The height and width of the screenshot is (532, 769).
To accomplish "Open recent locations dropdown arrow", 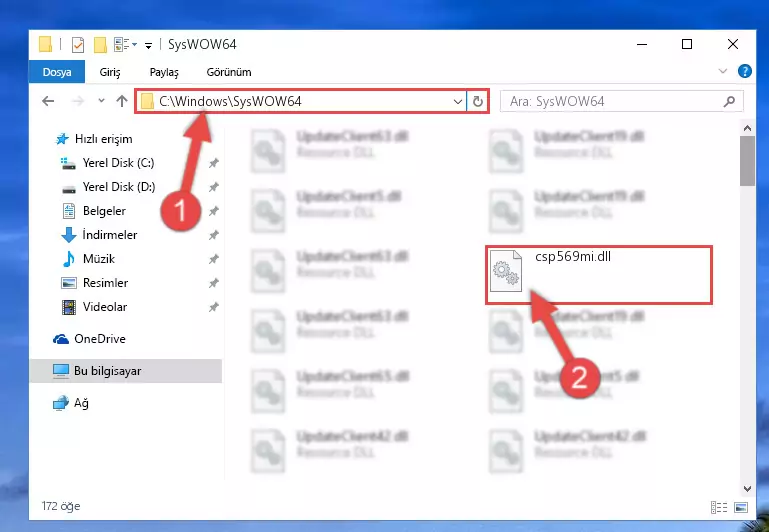I will 101,101.
